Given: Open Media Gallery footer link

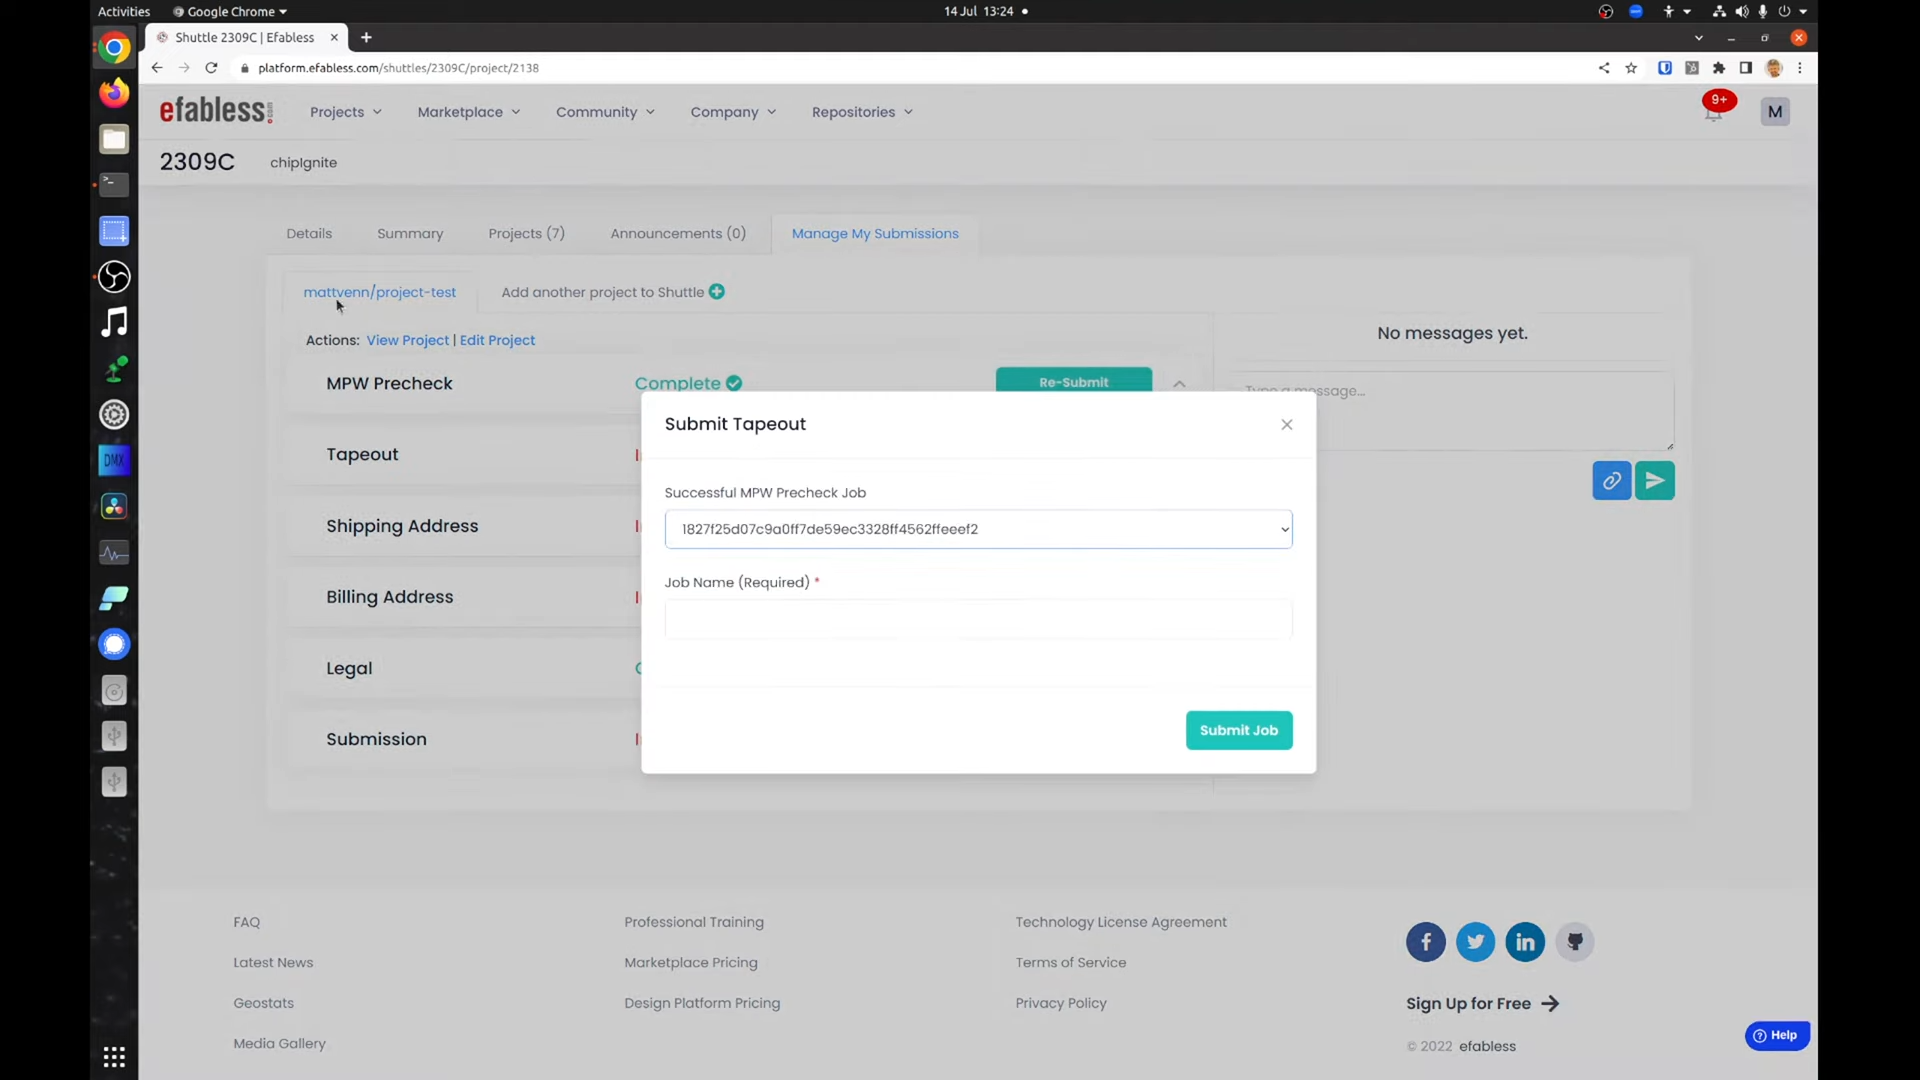Looking at the screenshot, I should (279, 1043).
